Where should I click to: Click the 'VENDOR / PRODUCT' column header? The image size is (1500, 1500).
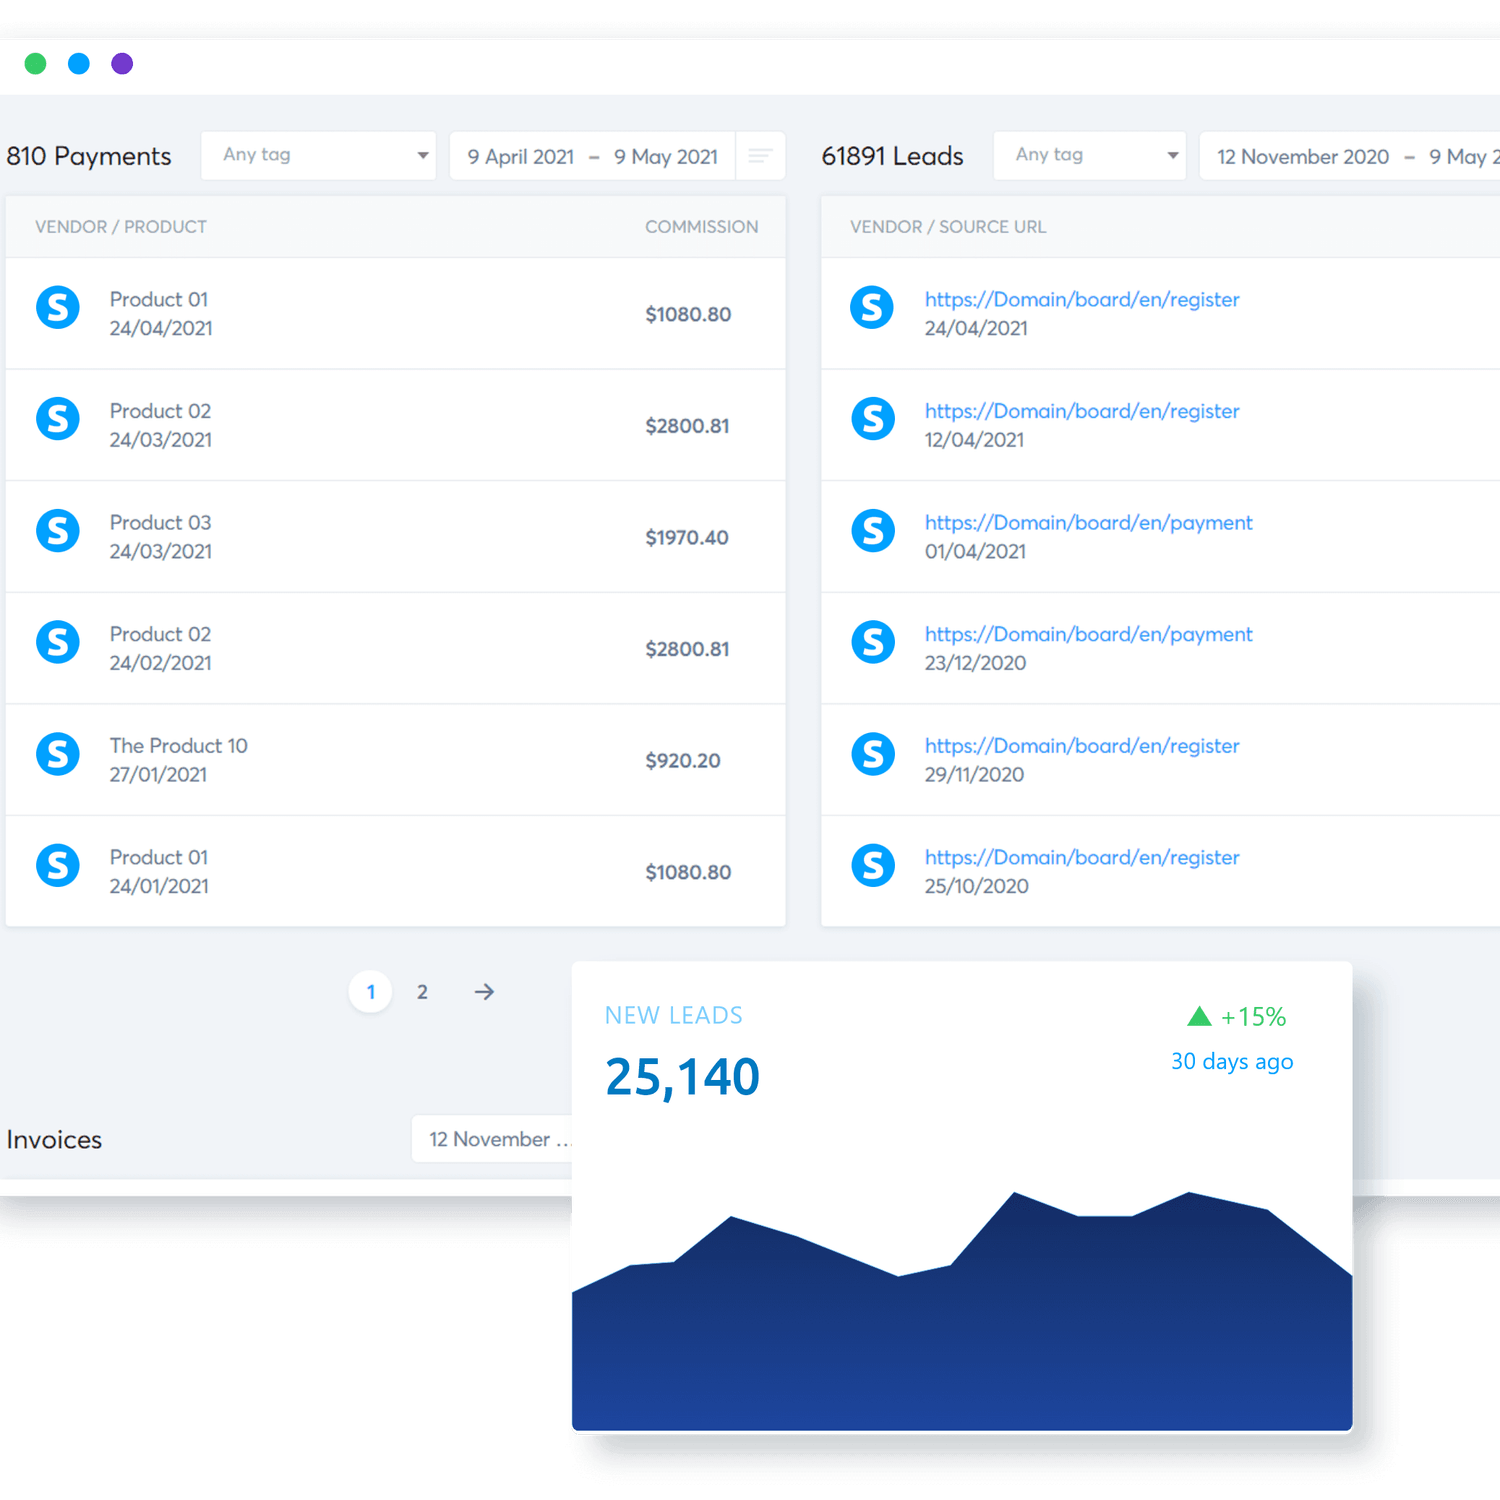[121, 227]
